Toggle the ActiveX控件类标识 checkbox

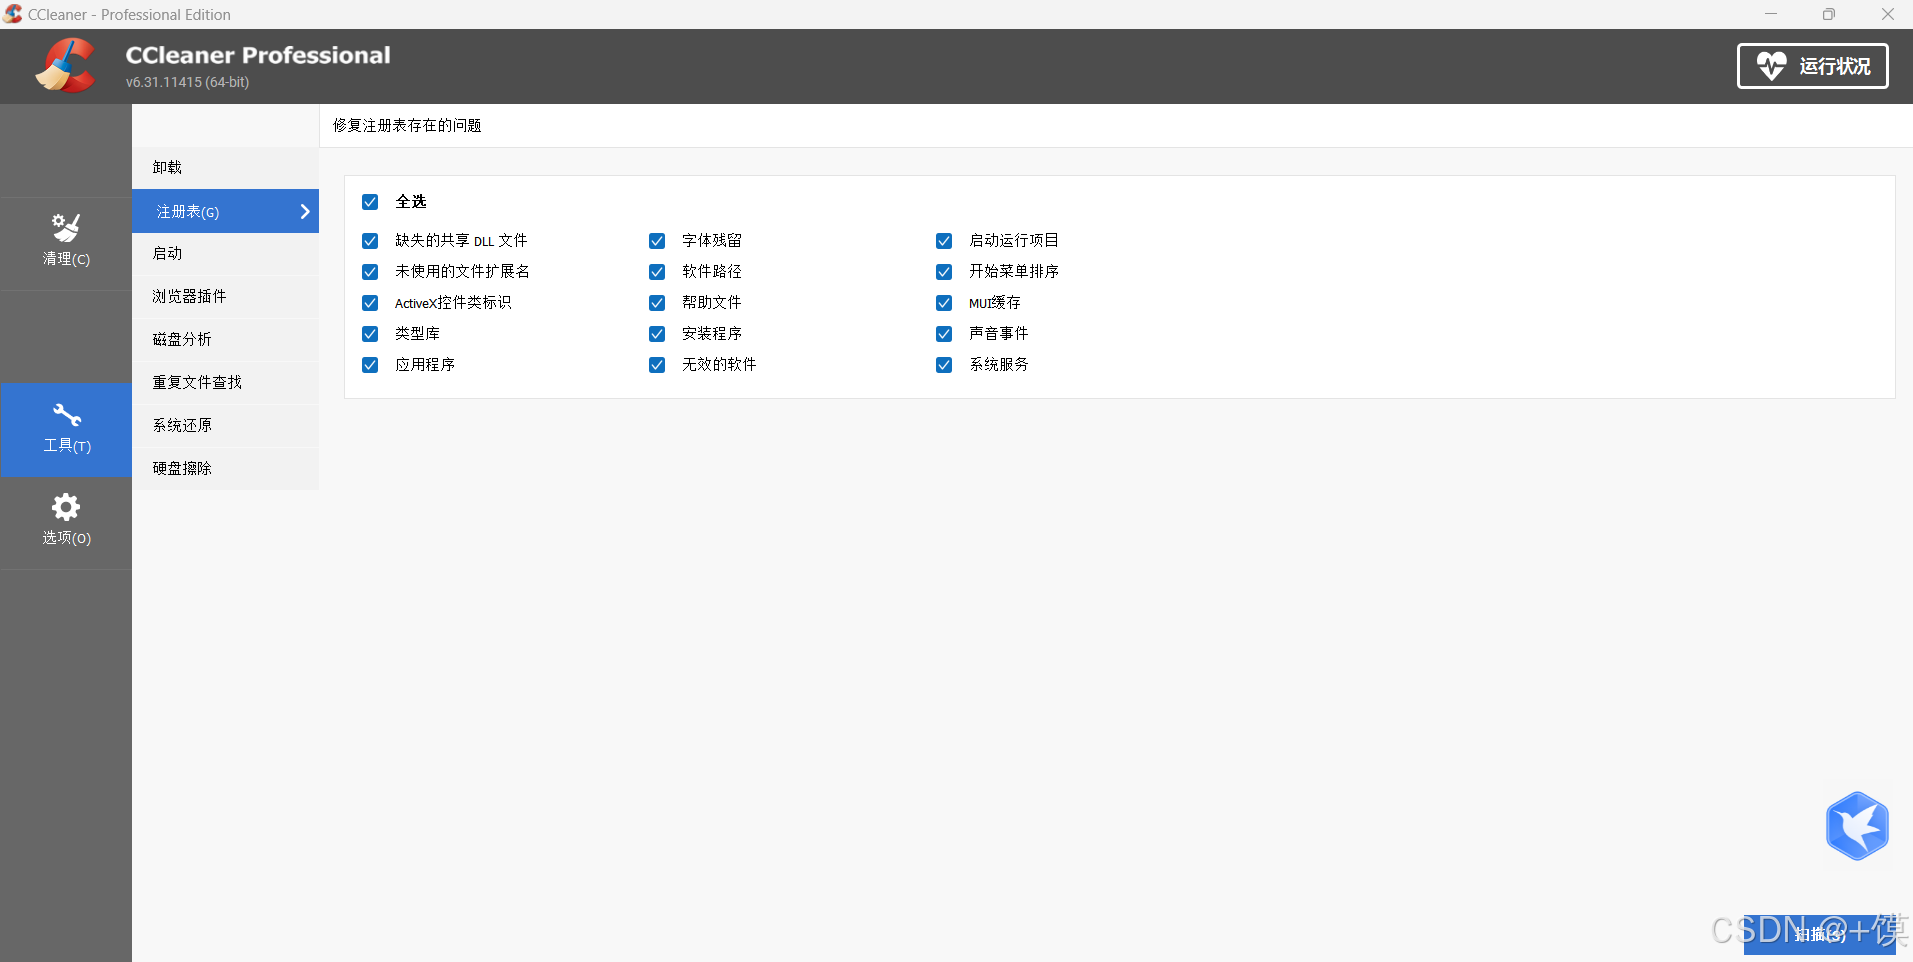(x=370, y=303)
